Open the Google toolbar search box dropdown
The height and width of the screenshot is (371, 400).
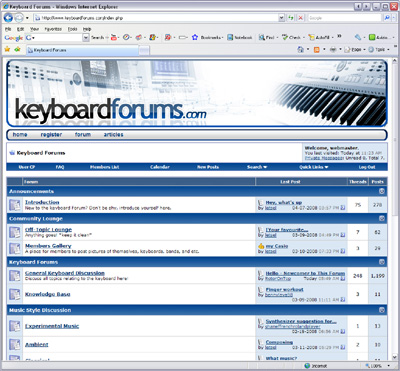tap(86, 37)
